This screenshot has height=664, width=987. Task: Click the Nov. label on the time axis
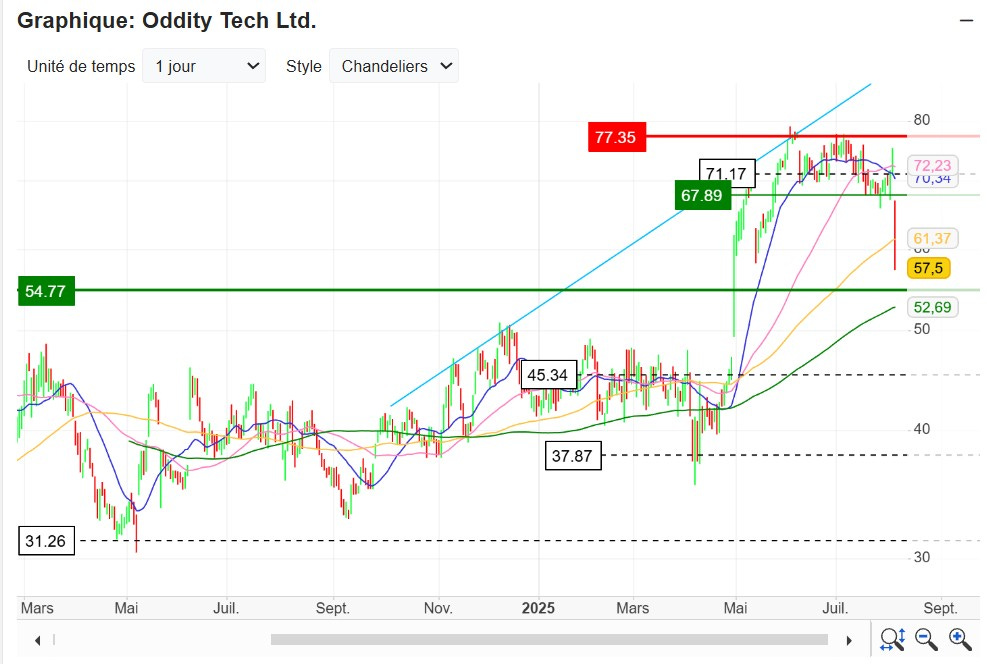pyautogui.click(x=438, y=608)
